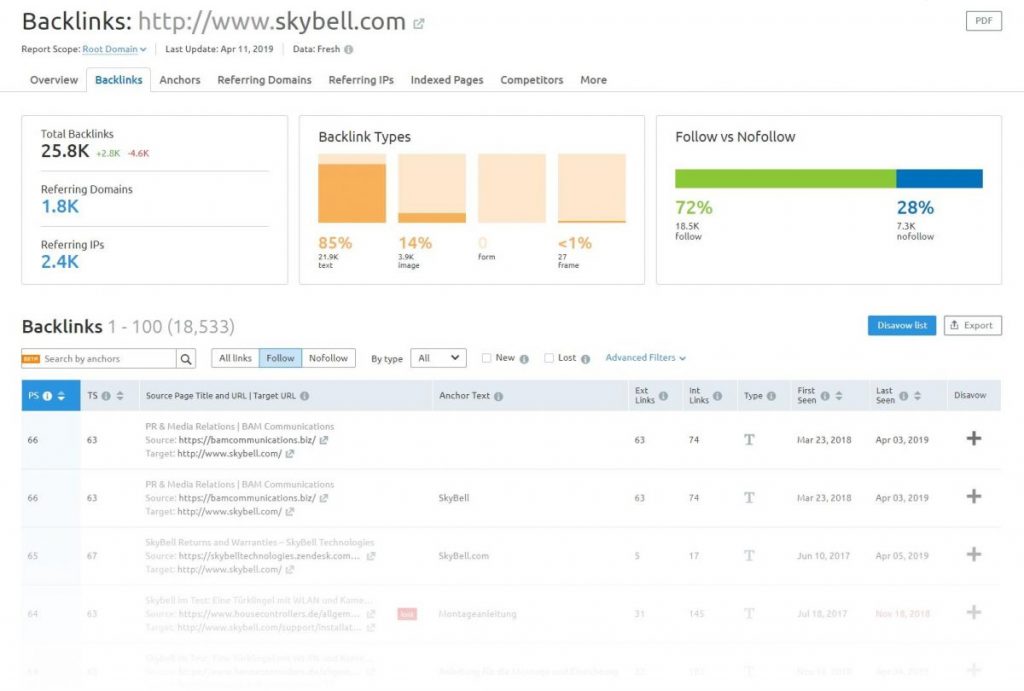Image resolution: width=1024 pixels, height=691 pixels.
Task: Click the Anchor Text info icon
Action: 498,396
